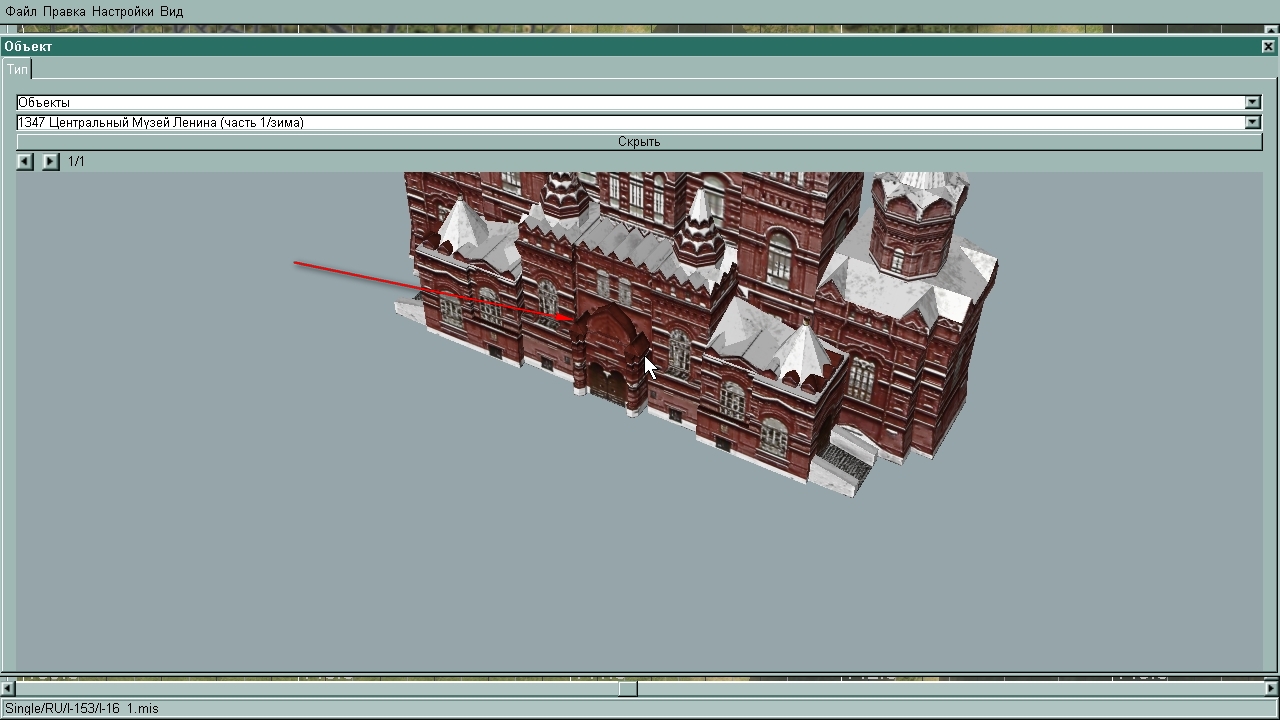Click the mission file path in status bar

tap(82, 708)
